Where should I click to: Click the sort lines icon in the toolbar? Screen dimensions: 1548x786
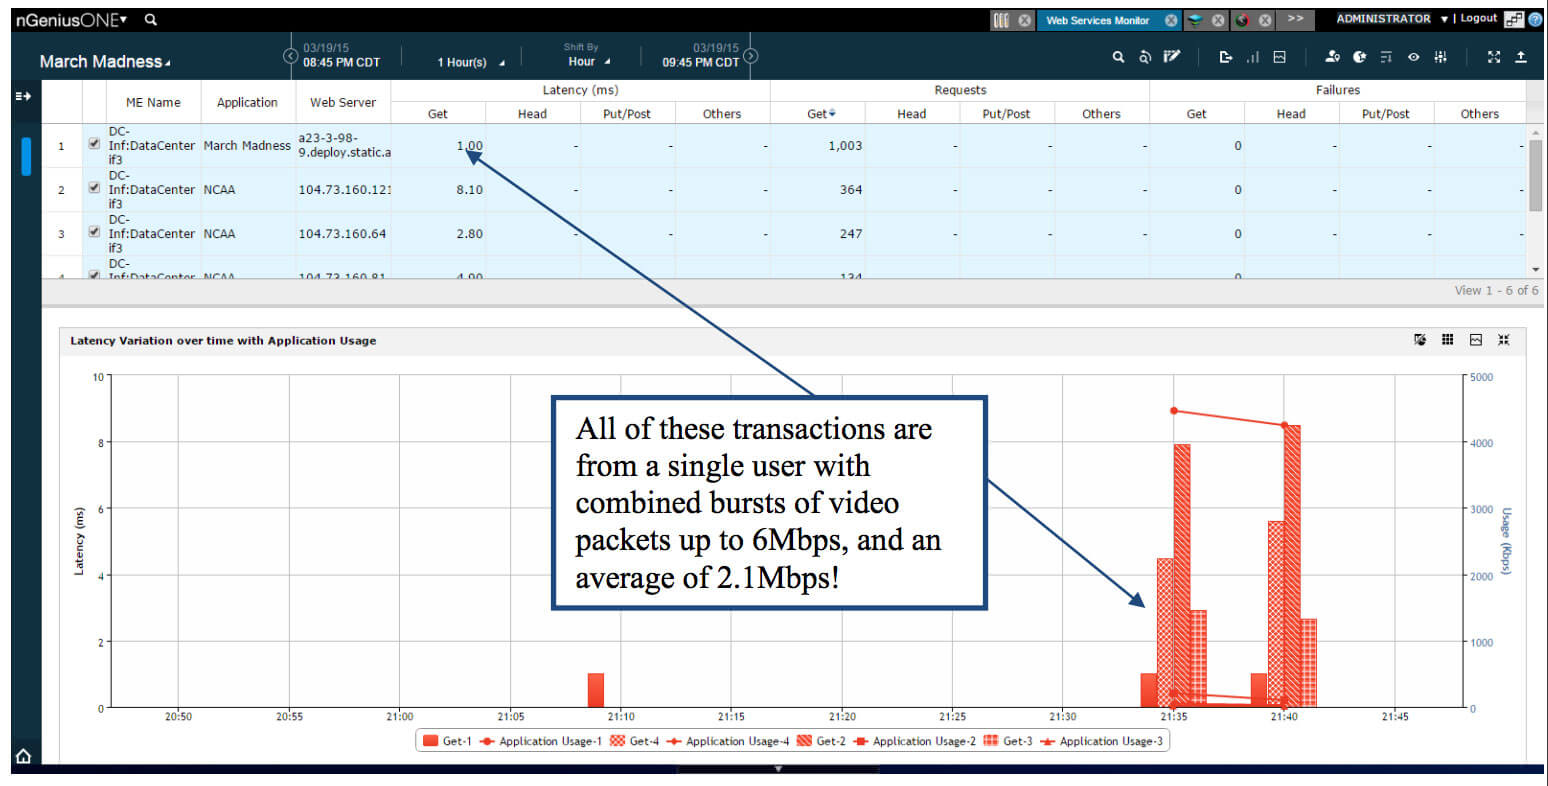pos(1386,58)
